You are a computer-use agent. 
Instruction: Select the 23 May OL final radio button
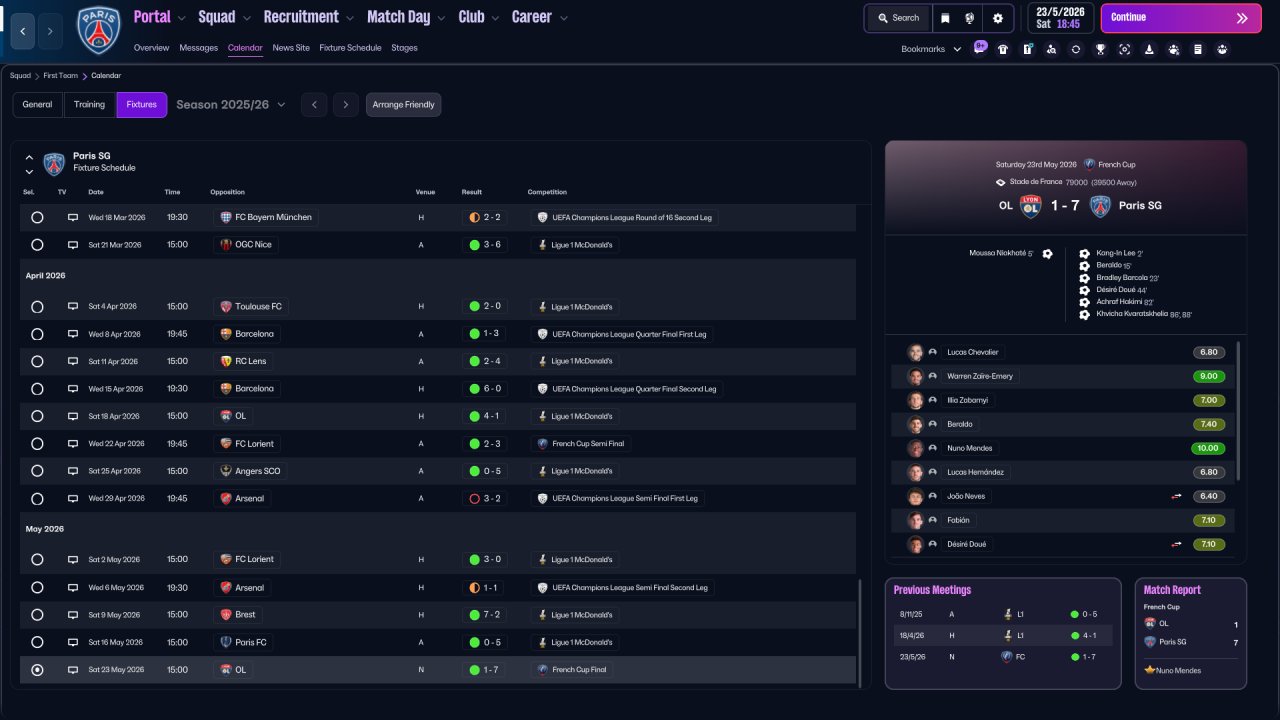coord(37,670)
